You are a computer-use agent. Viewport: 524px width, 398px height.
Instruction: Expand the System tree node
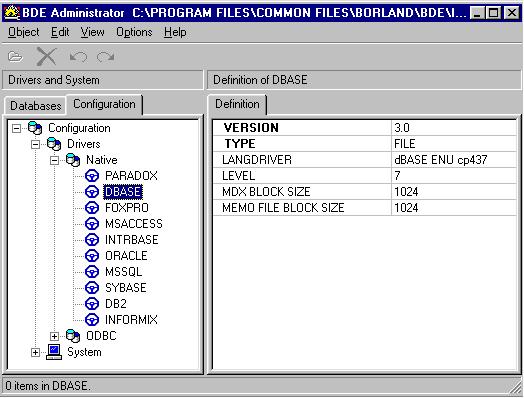click(x=35, y=352)
